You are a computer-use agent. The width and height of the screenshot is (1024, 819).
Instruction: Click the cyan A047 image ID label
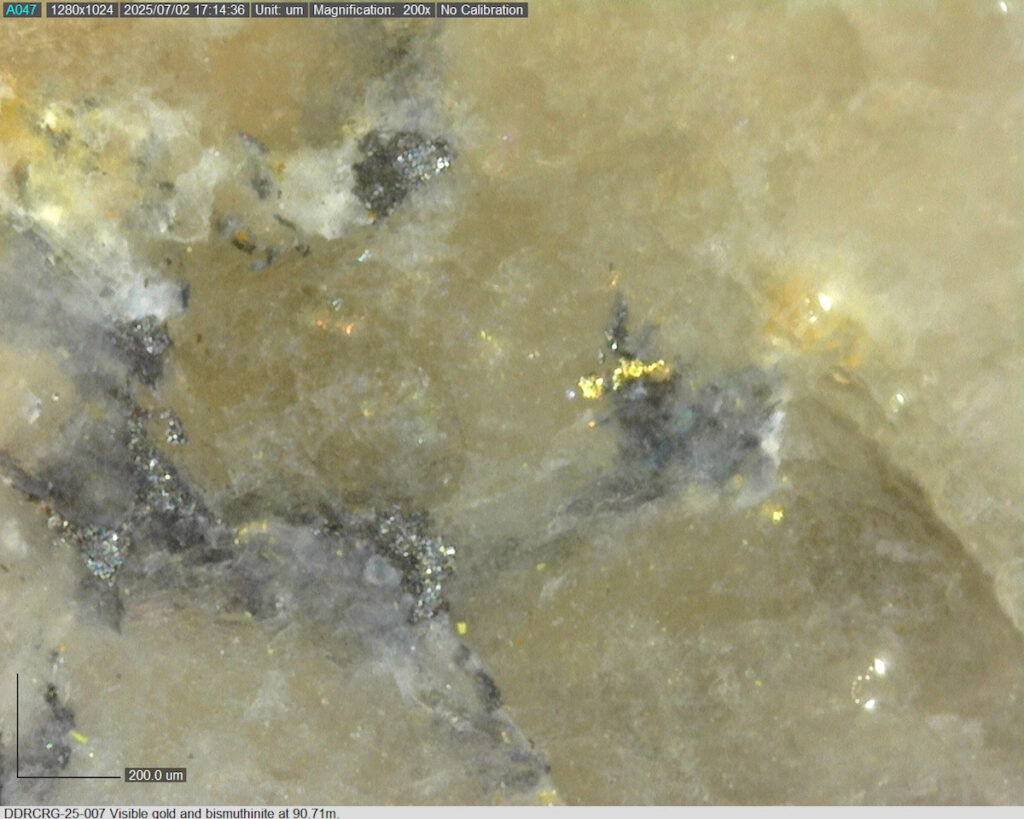21,10
